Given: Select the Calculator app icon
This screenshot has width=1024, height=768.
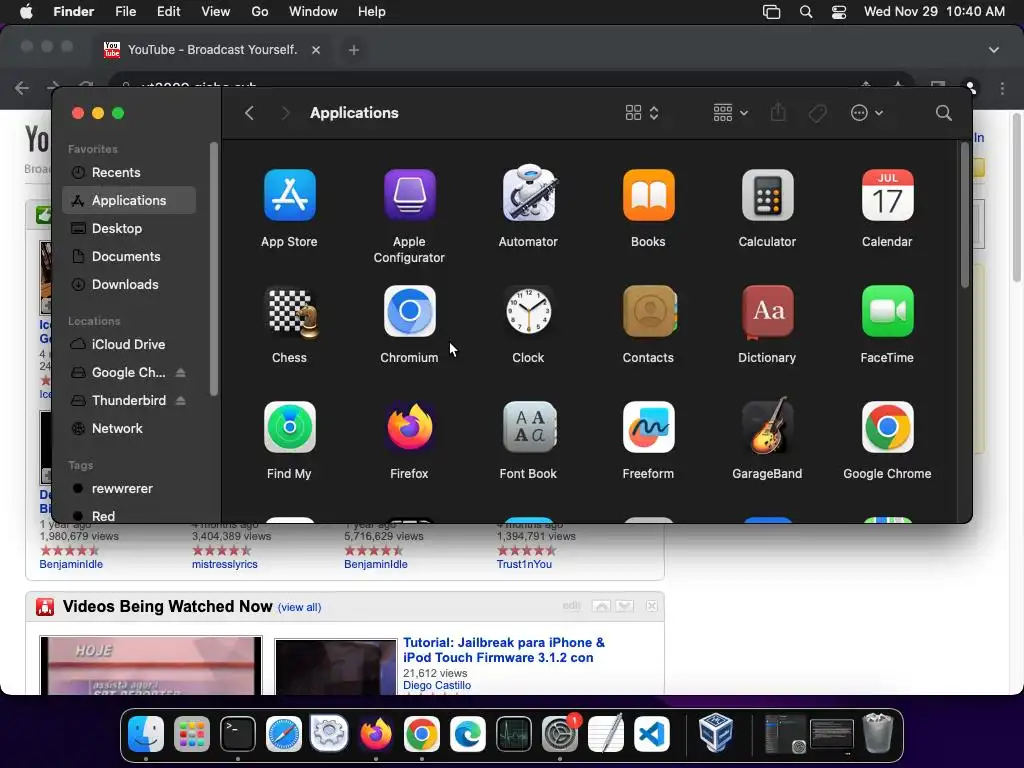Looking at the screenshot, I should pyautogui.click(x=767, y=195).
